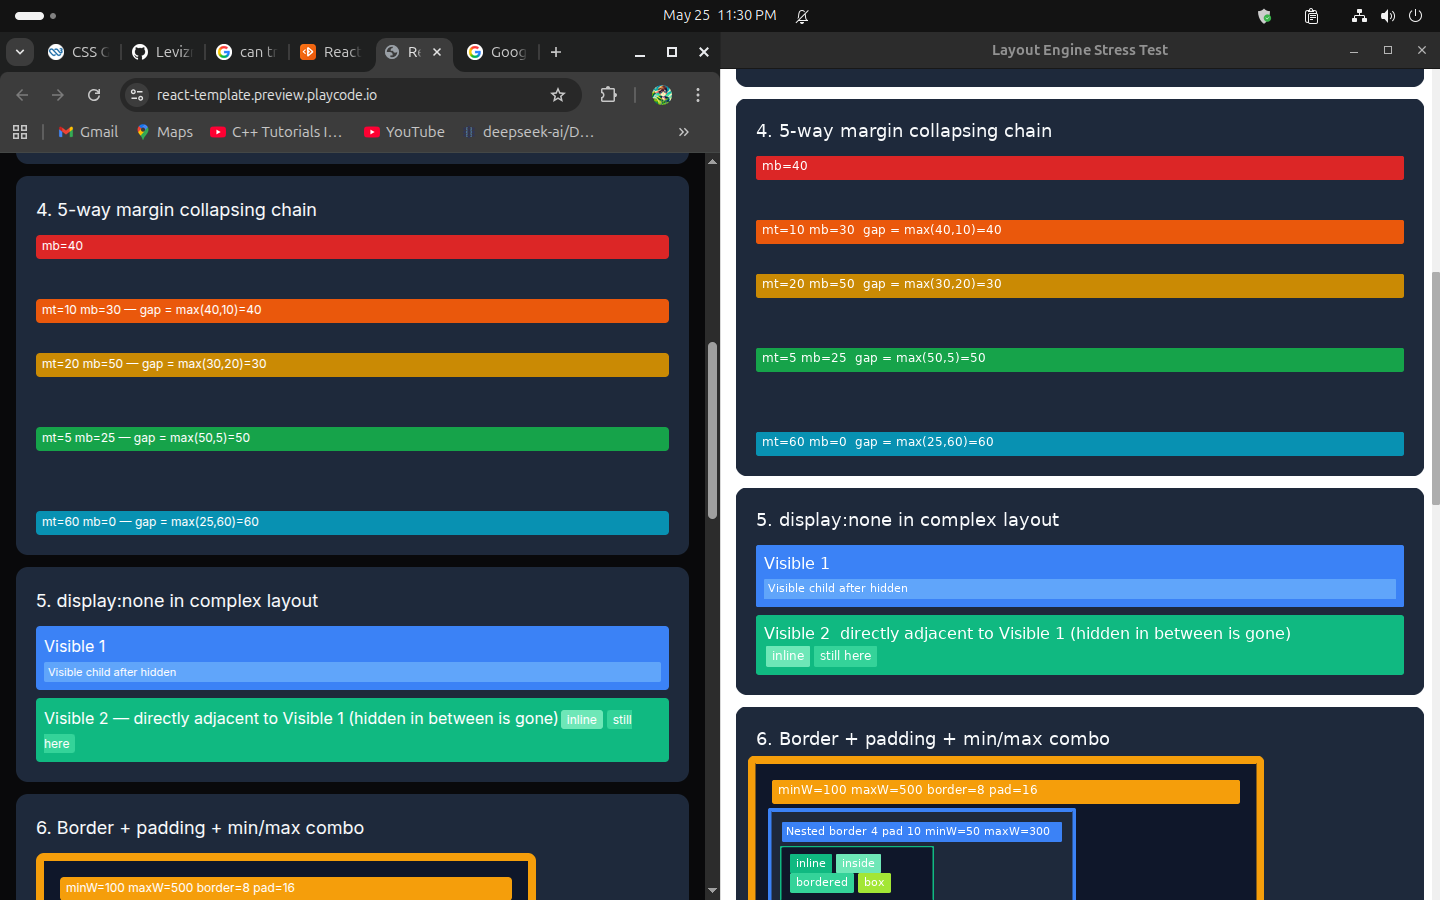Open a new browser tab with plus icon
Viewport: 1440px width, 900px height.
pyautogui.click(x=556, y=52)
